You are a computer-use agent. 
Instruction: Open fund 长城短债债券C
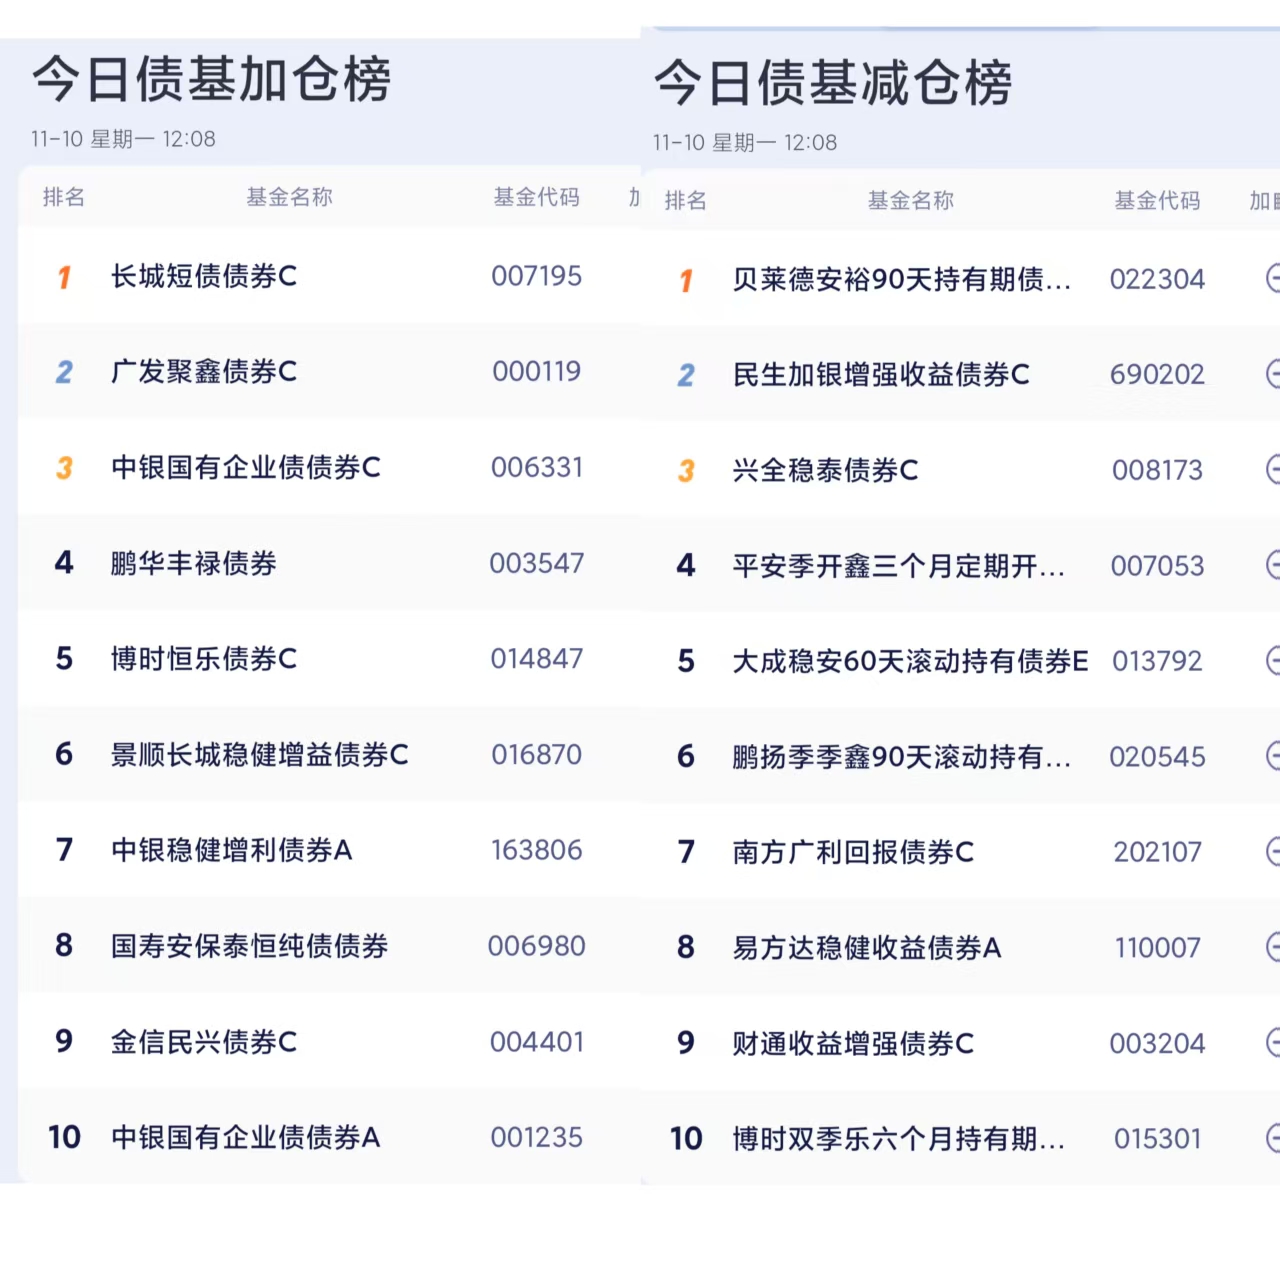tap(204, 276)
